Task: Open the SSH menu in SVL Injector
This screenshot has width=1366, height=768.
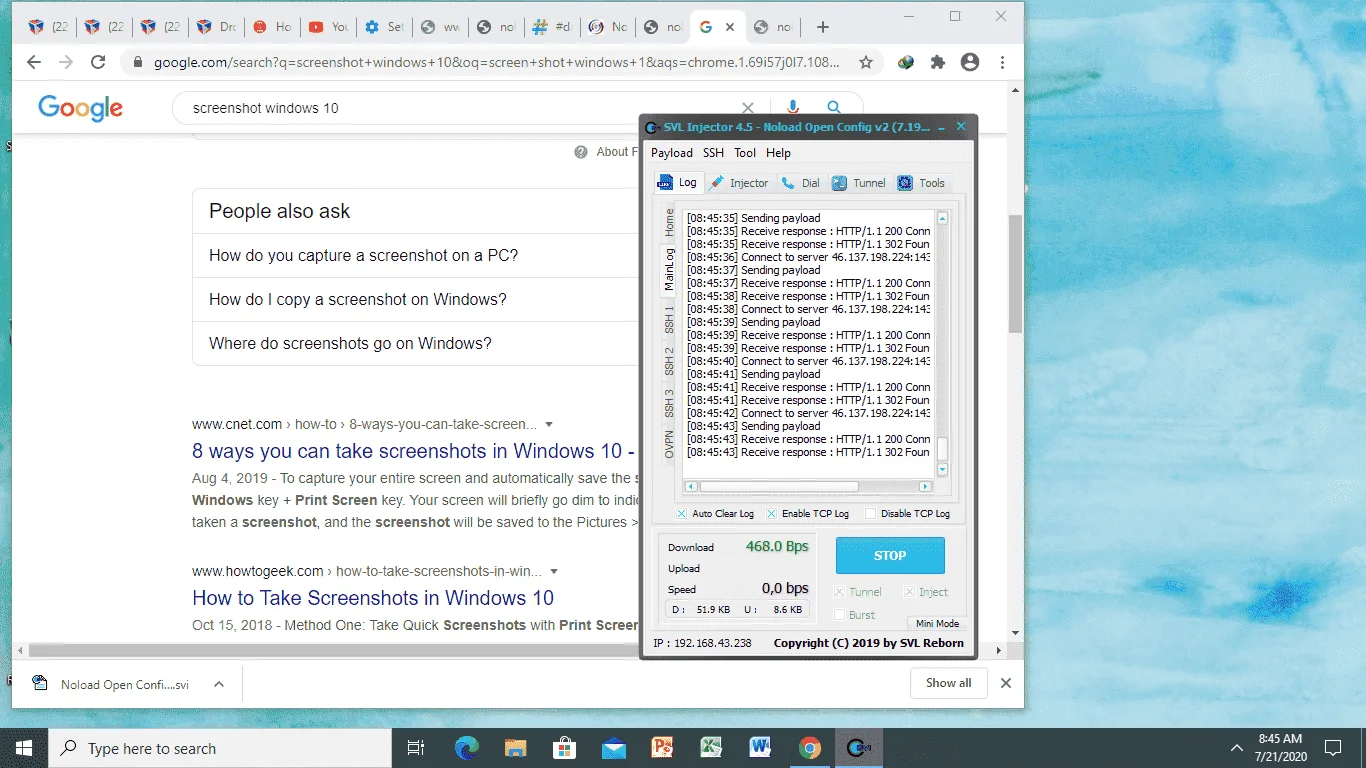Action: [713, 153]
